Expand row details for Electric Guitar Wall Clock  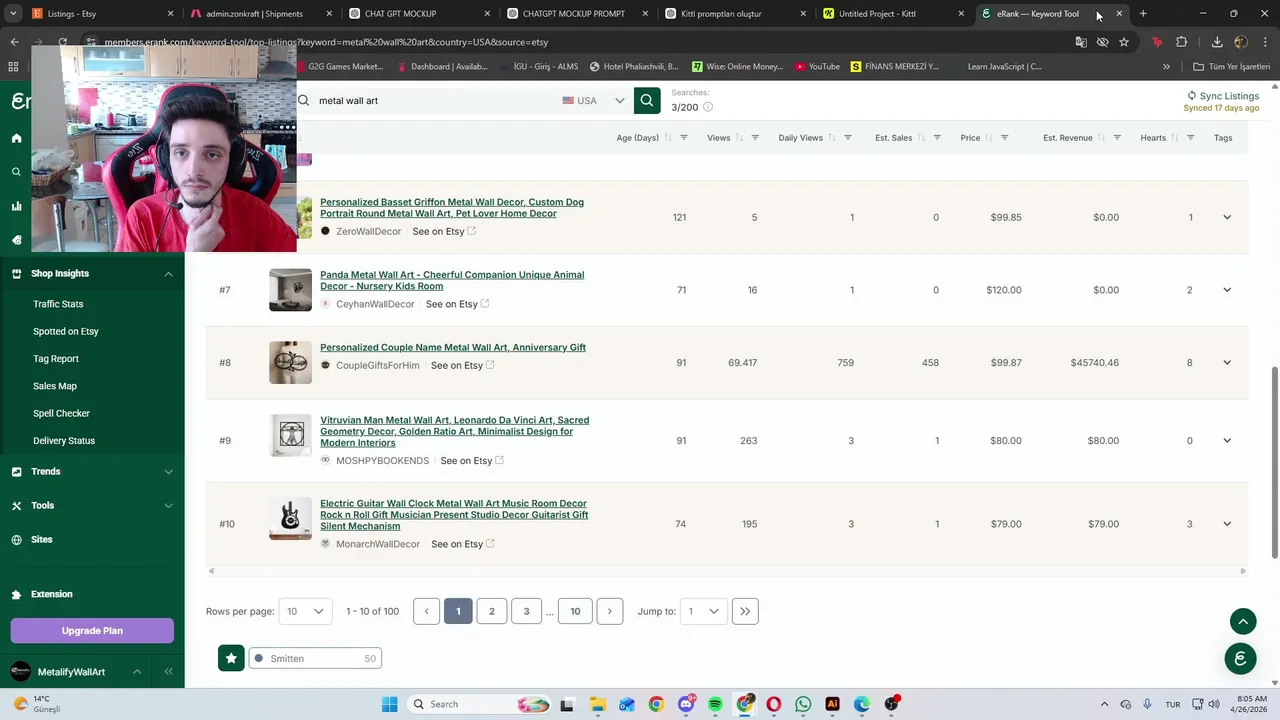(x=1227, y=524)
